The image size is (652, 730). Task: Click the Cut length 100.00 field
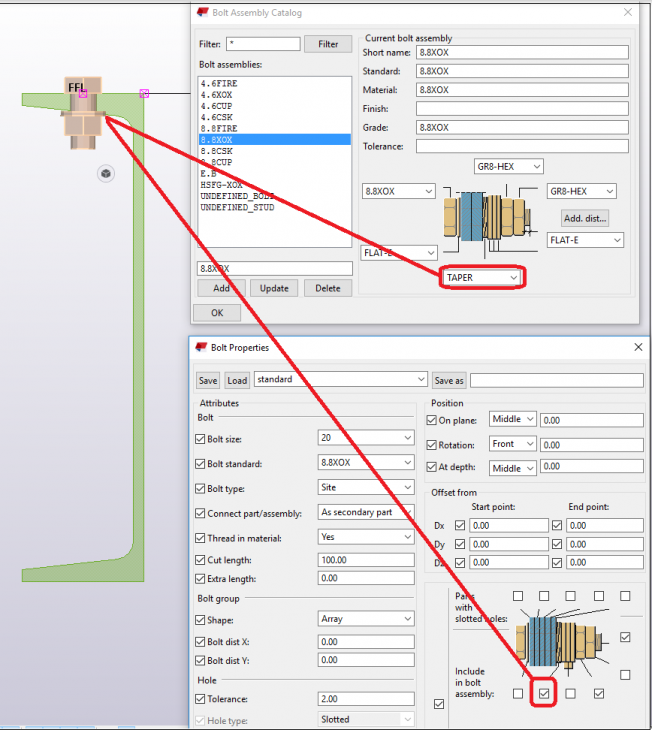[366, 560]
